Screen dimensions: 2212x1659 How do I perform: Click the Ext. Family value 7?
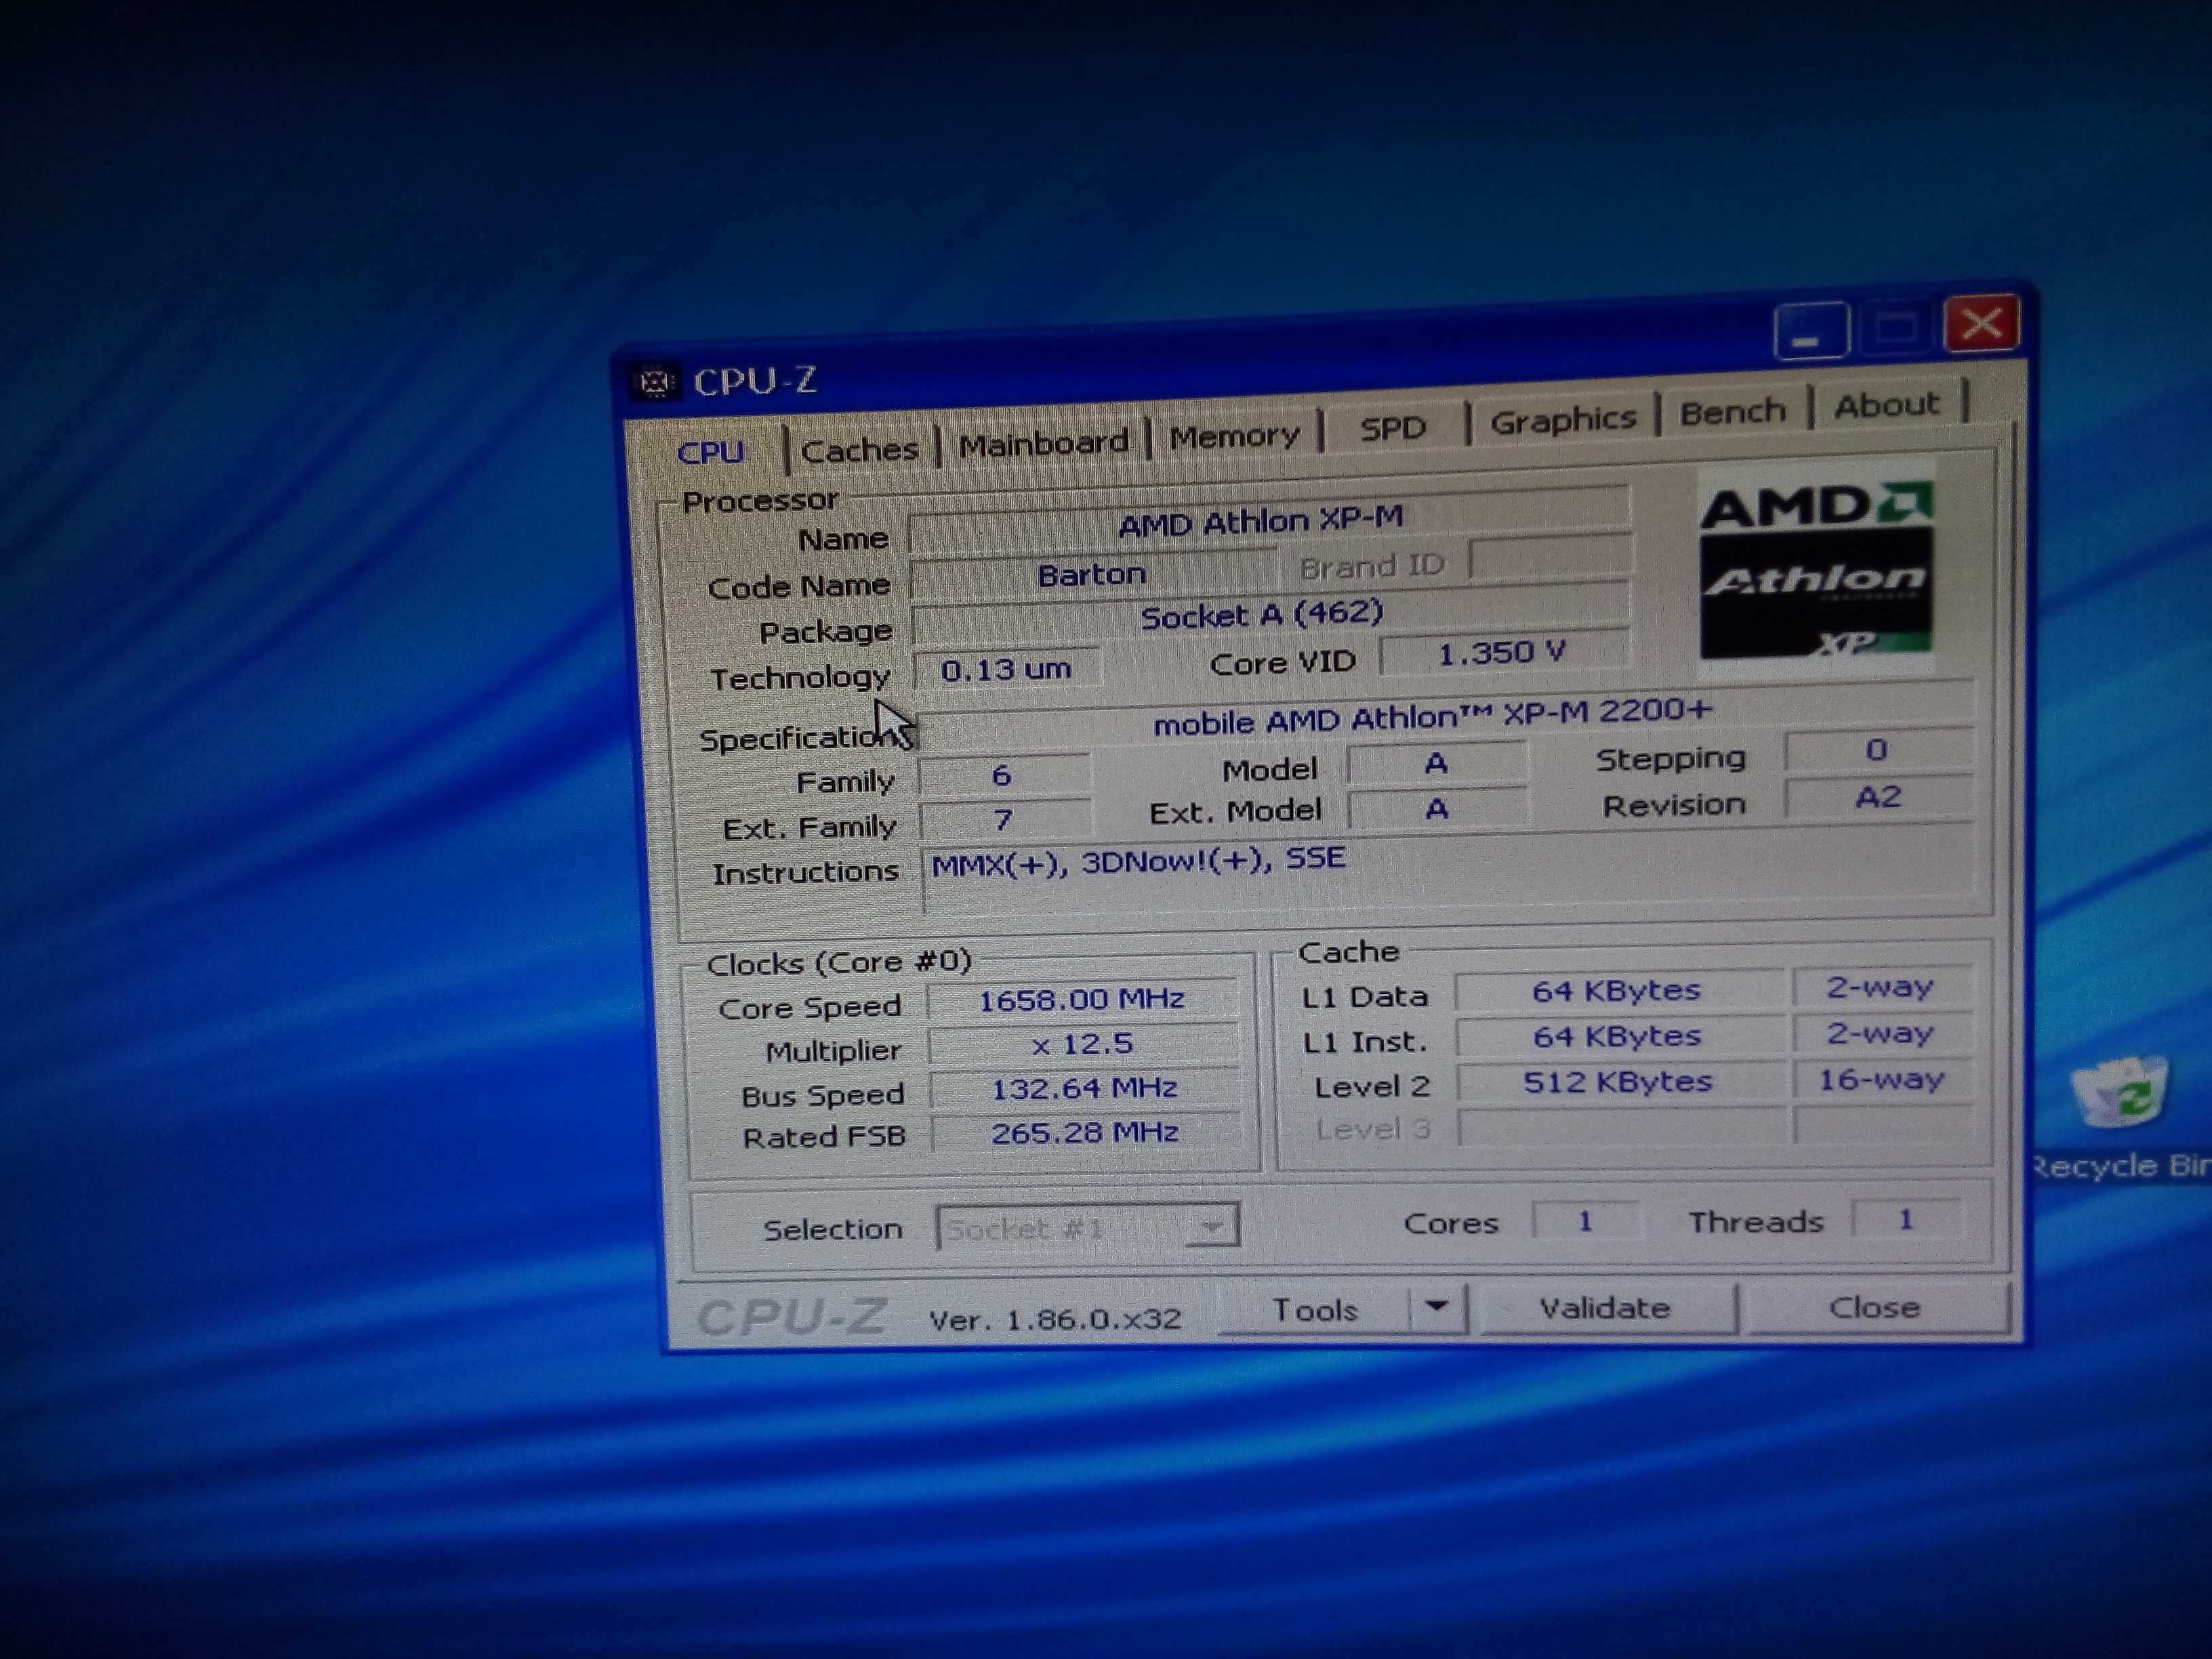click(x=1004, y=820)
